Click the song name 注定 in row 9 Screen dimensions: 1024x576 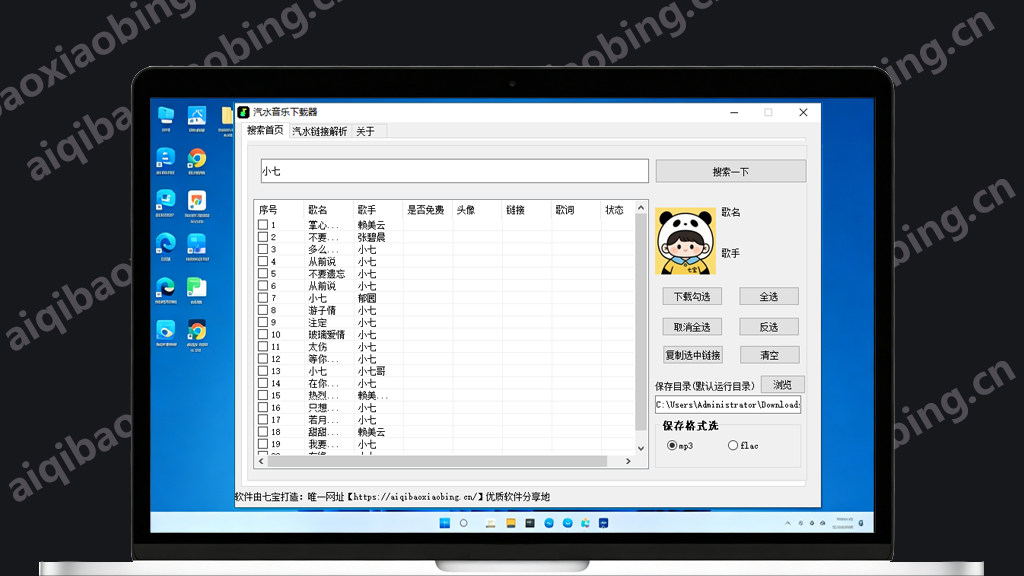(x=317, y=323)
